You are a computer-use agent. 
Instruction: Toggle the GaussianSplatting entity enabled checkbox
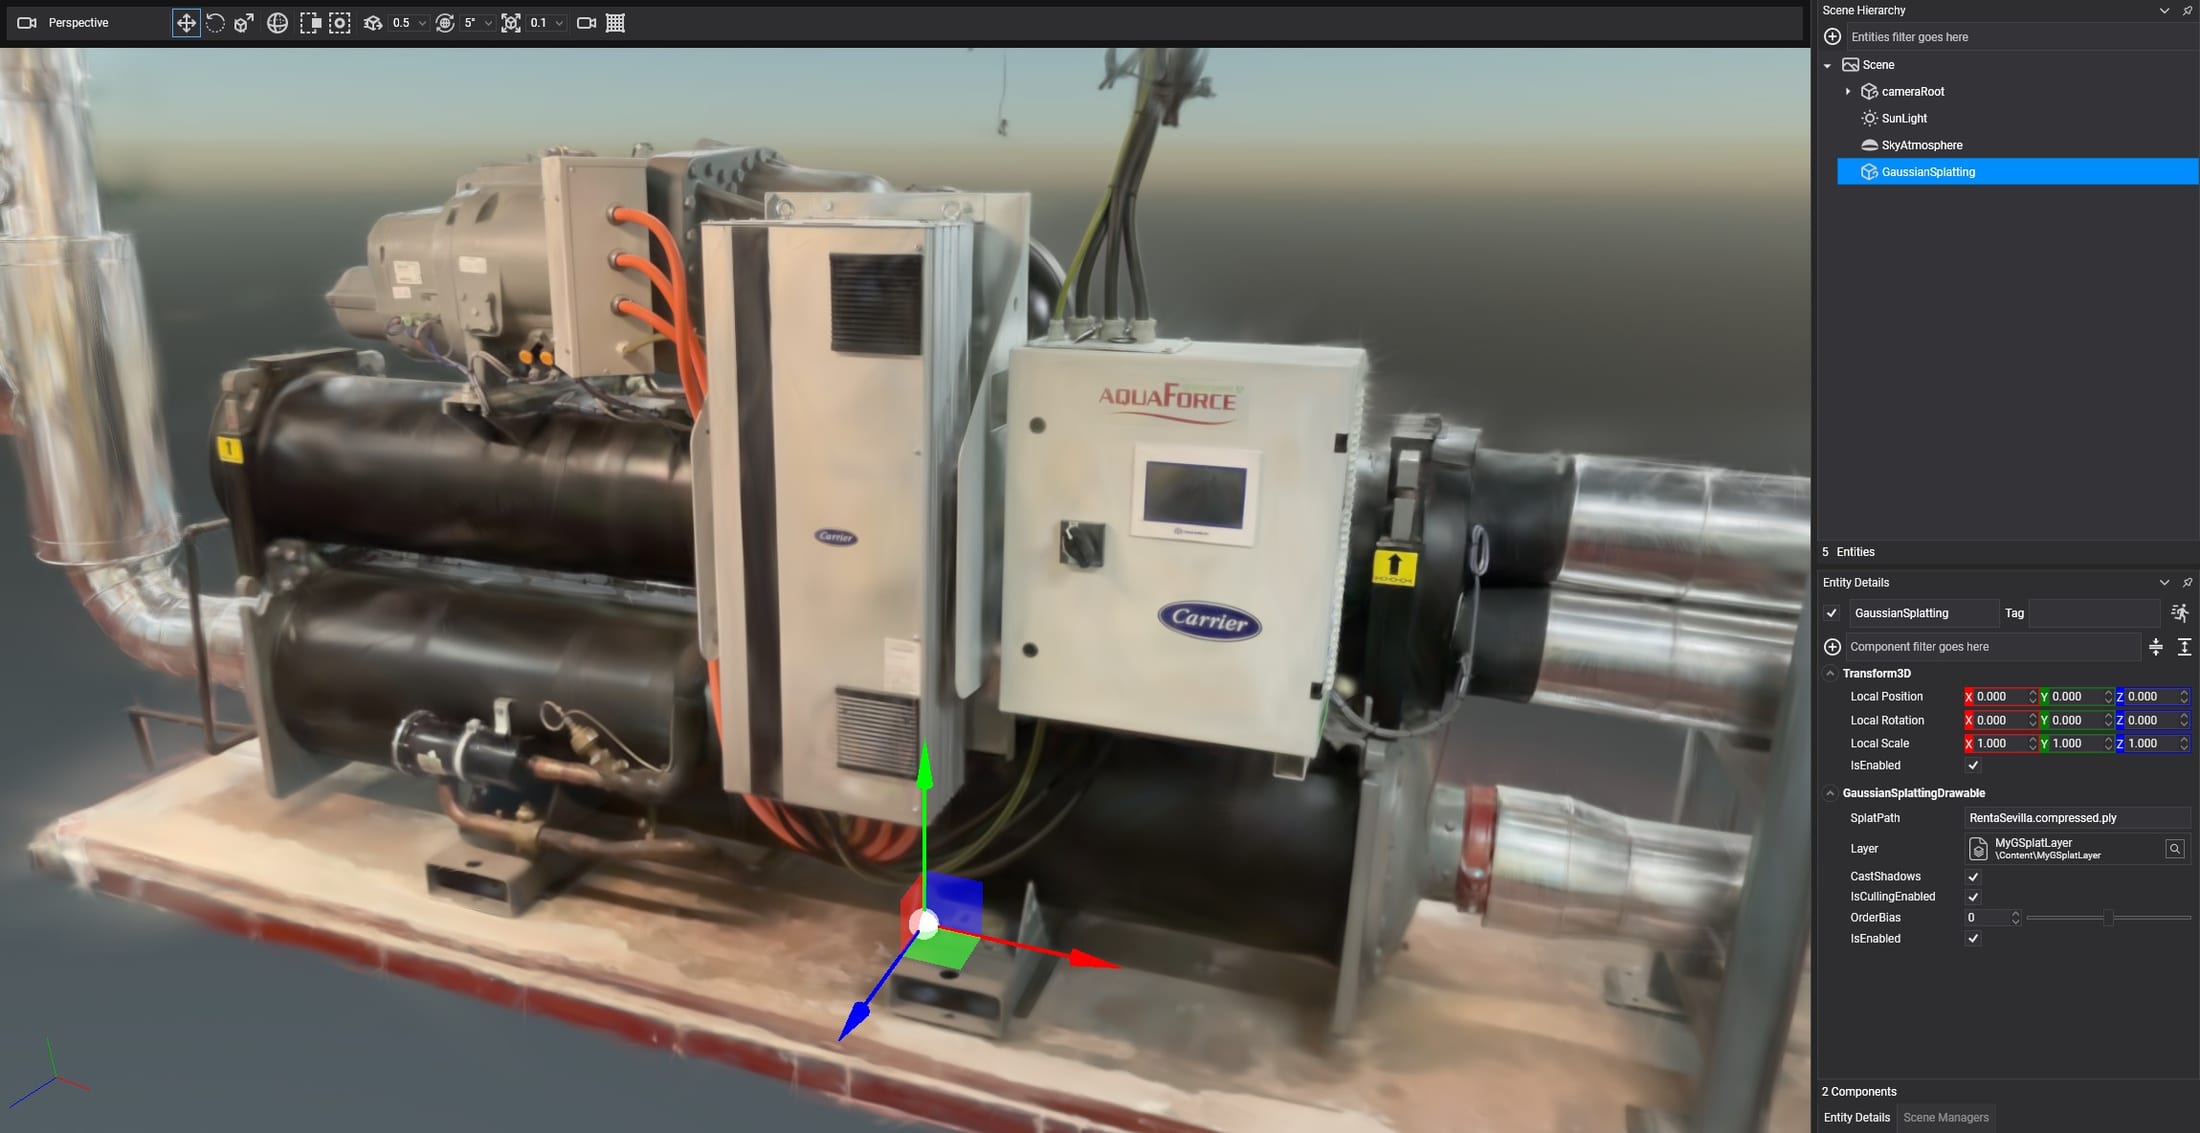click(1832, 613)
